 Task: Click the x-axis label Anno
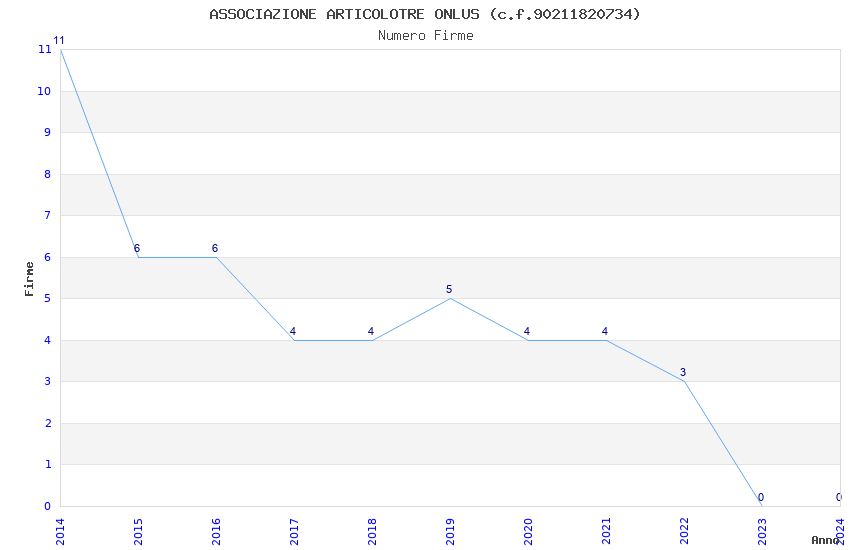coord(825,540)
